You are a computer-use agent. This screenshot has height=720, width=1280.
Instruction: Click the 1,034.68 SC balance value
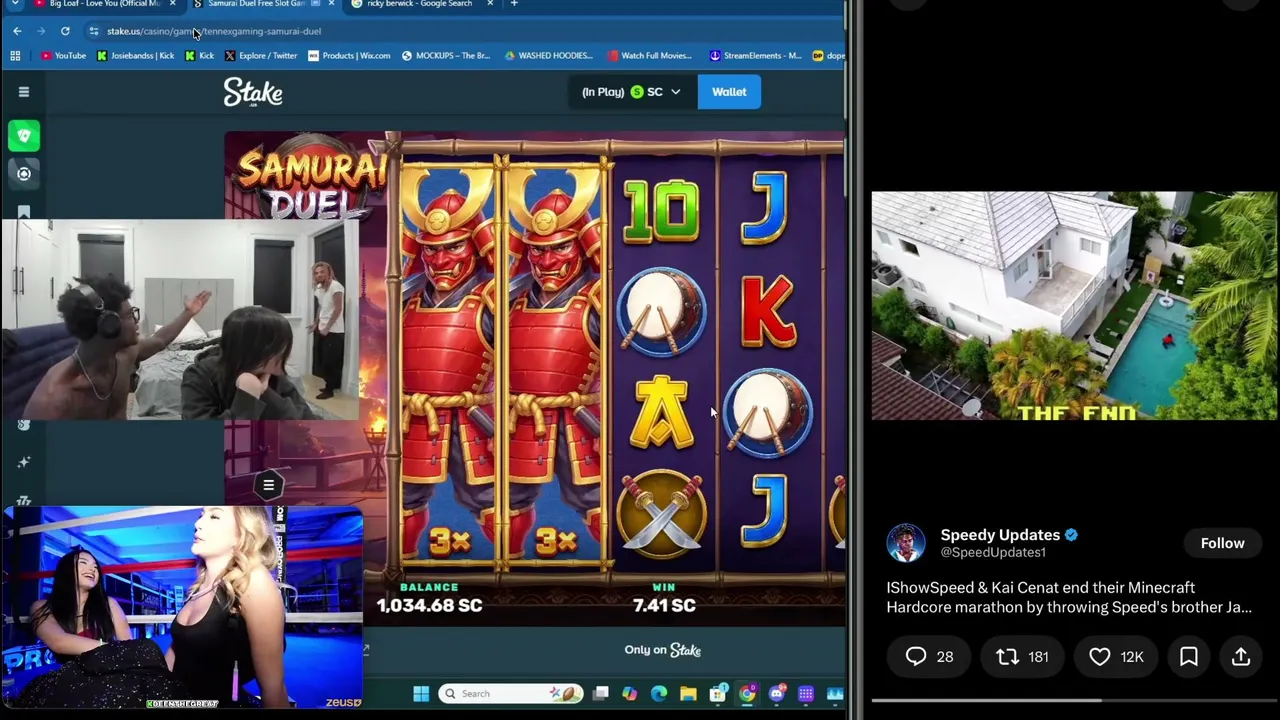point(429,605)
